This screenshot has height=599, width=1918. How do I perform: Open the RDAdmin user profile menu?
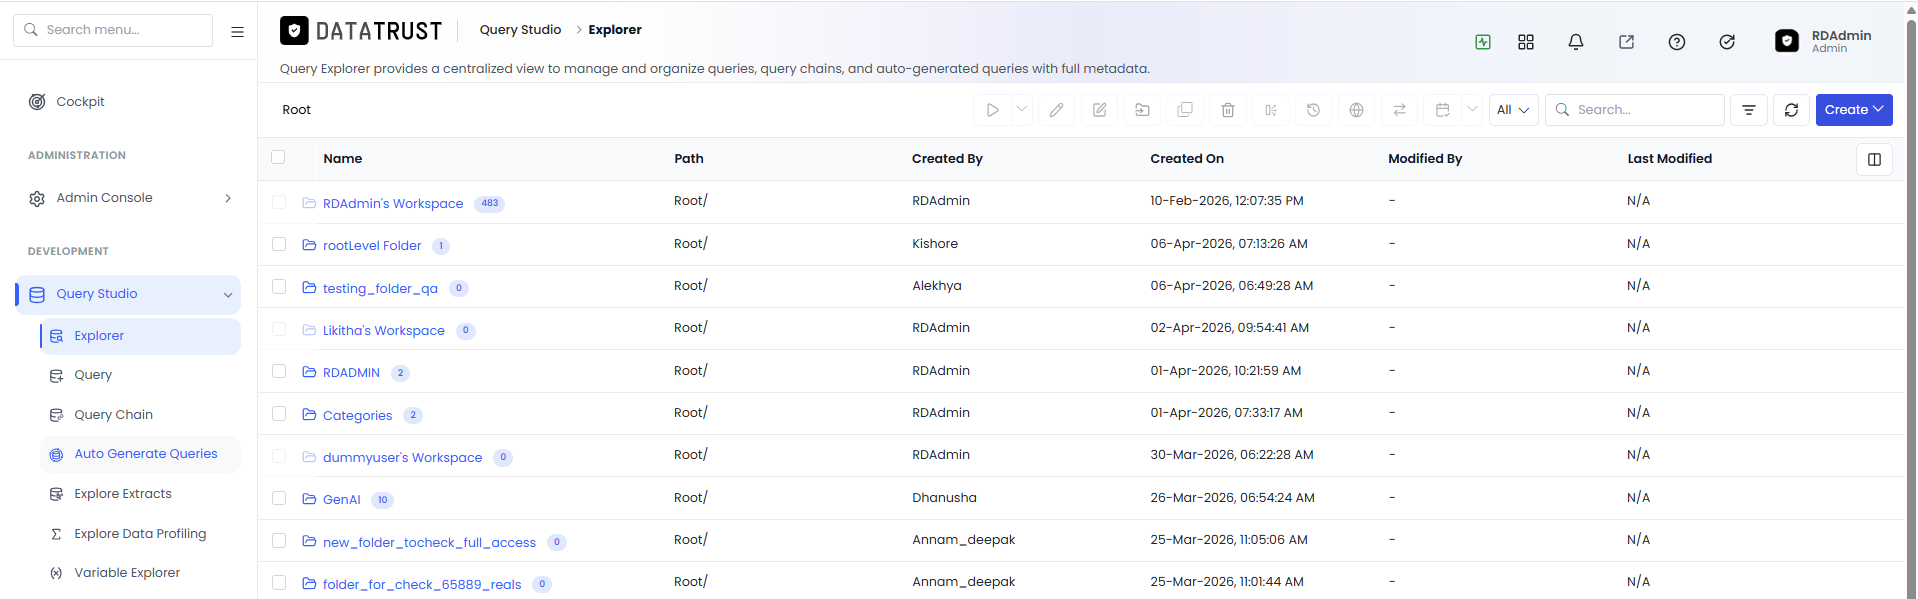click(1823, 41)
